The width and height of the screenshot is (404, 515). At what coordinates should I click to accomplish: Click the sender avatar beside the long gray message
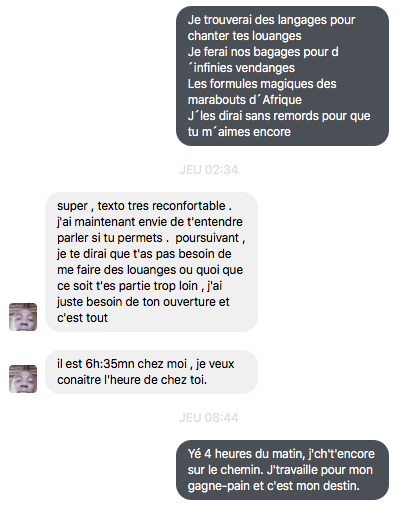click(x=23, y=317)
